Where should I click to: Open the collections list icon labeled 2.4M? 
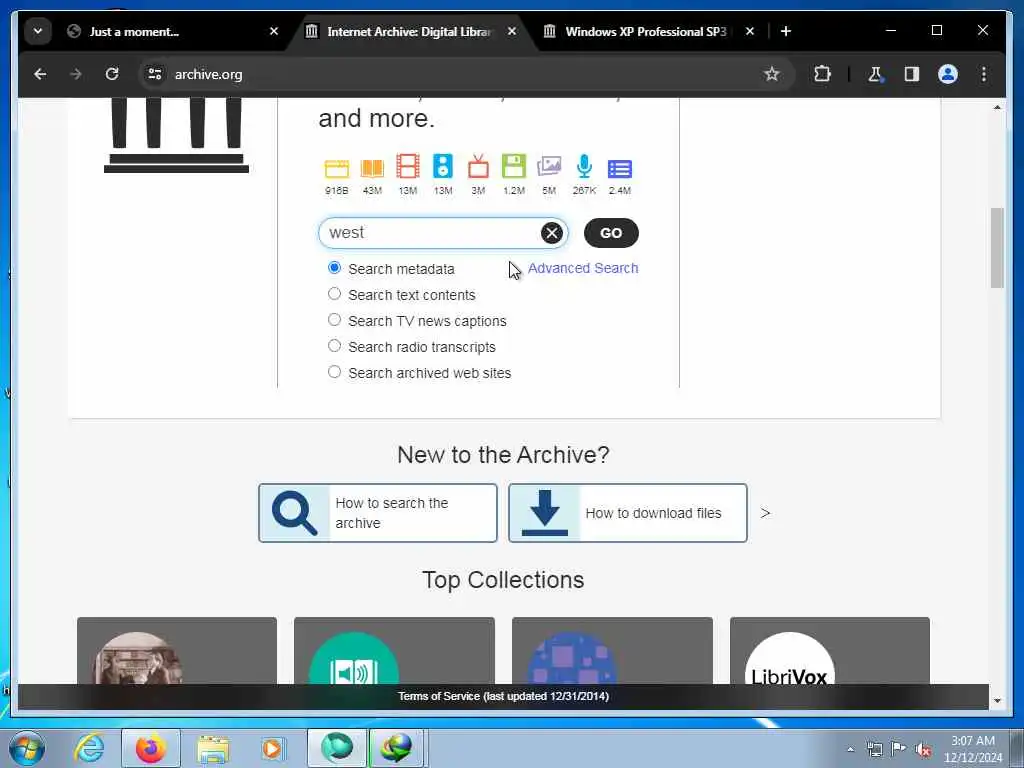620,169
